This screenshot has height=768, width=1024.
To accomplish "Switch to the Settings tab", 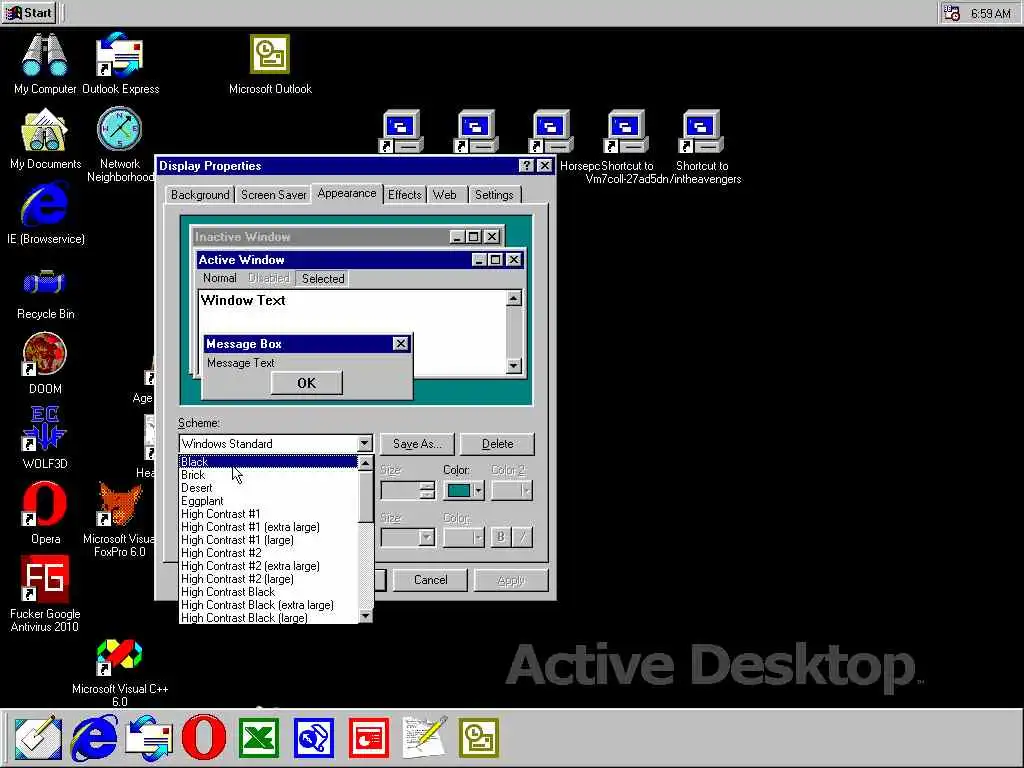I will coord(494,195).
